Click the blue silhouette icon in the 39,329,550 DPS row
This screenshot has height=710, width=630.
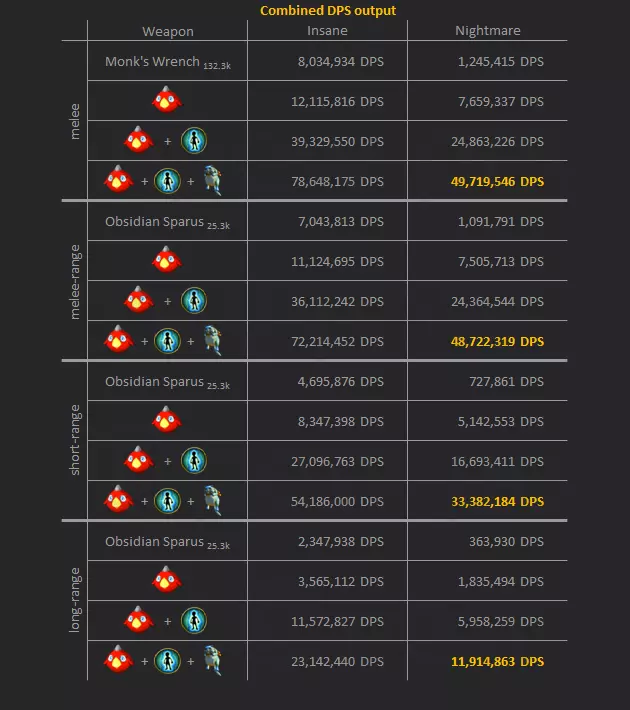point(194,141)
